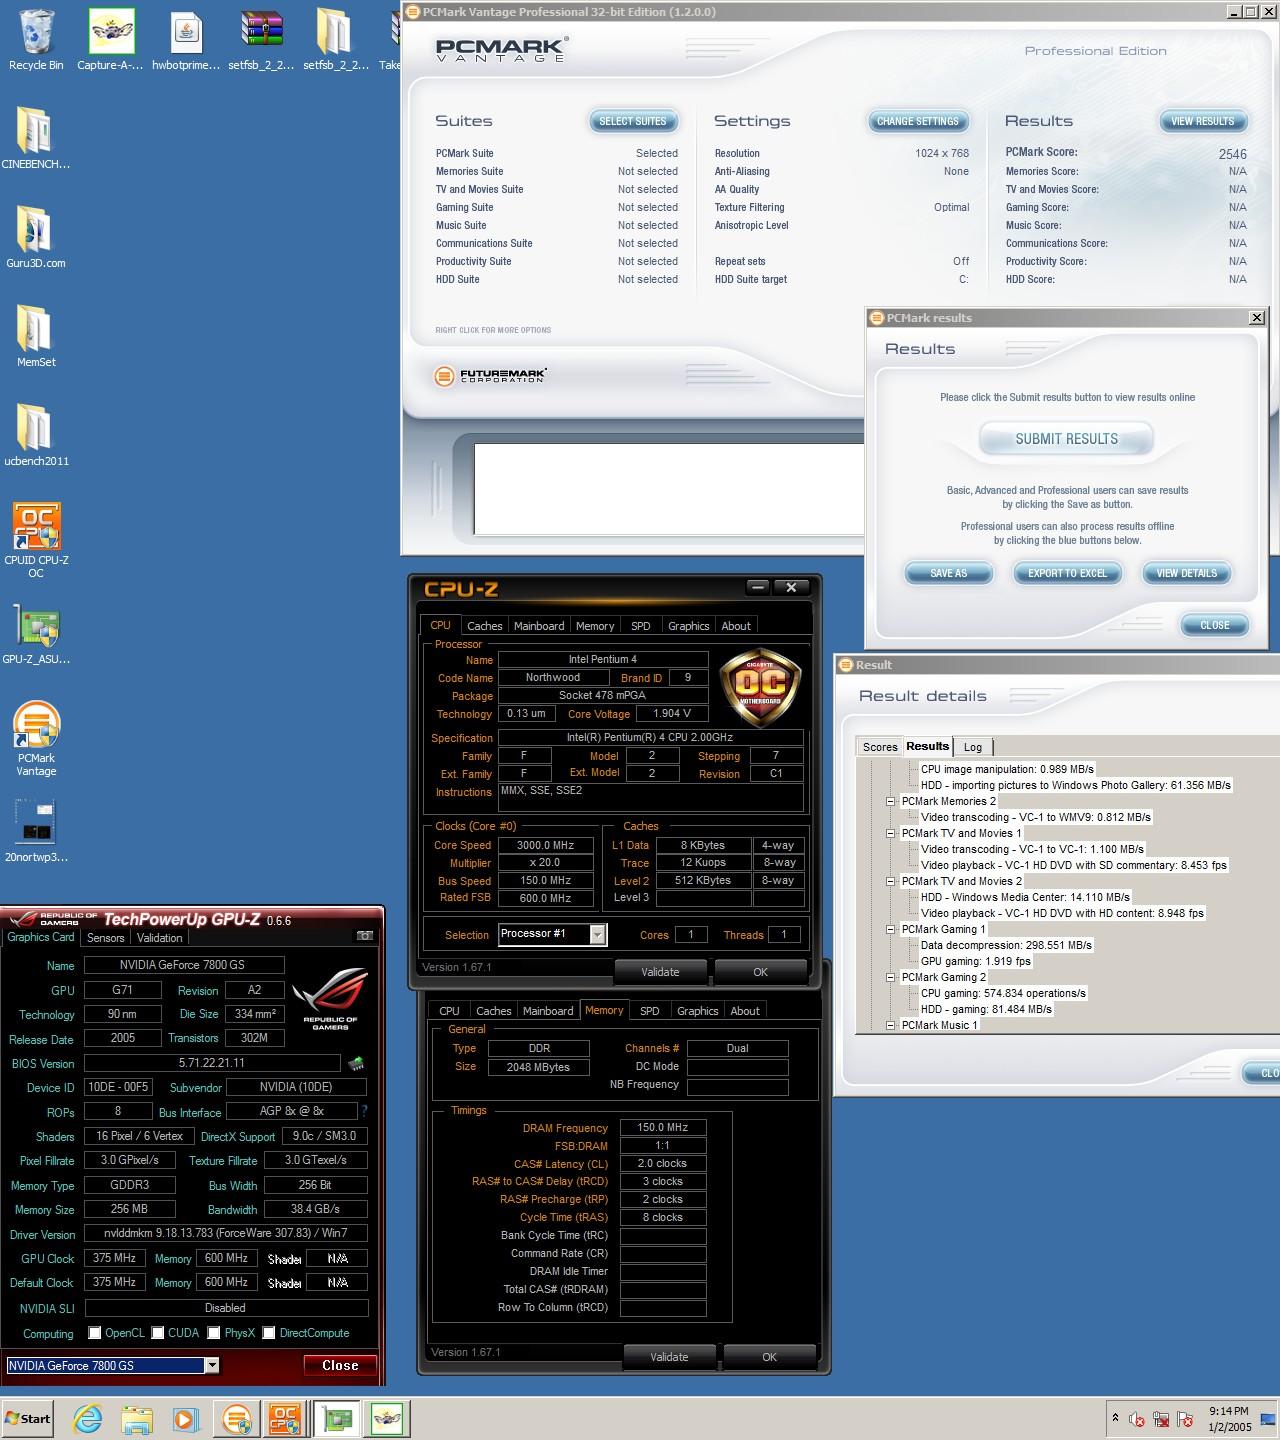Launch GPU-Z_ASUS desktop shortcut
Image resolution: width=1280 pixels, height=1440 pixels.
(36, 635)
